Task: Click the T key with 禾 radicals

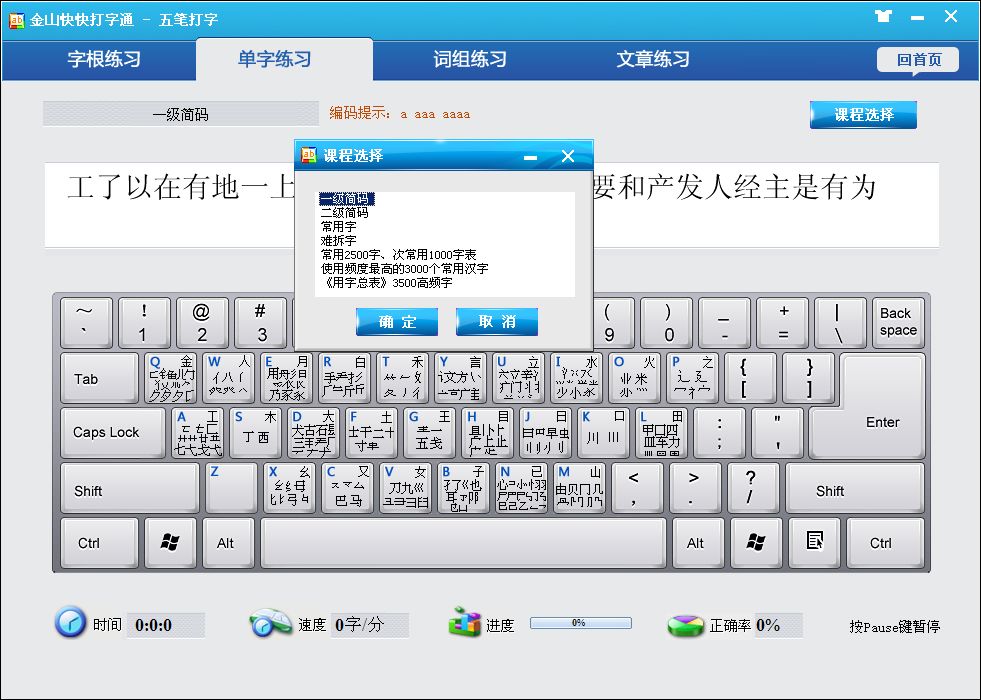Action: click(403, 378)
